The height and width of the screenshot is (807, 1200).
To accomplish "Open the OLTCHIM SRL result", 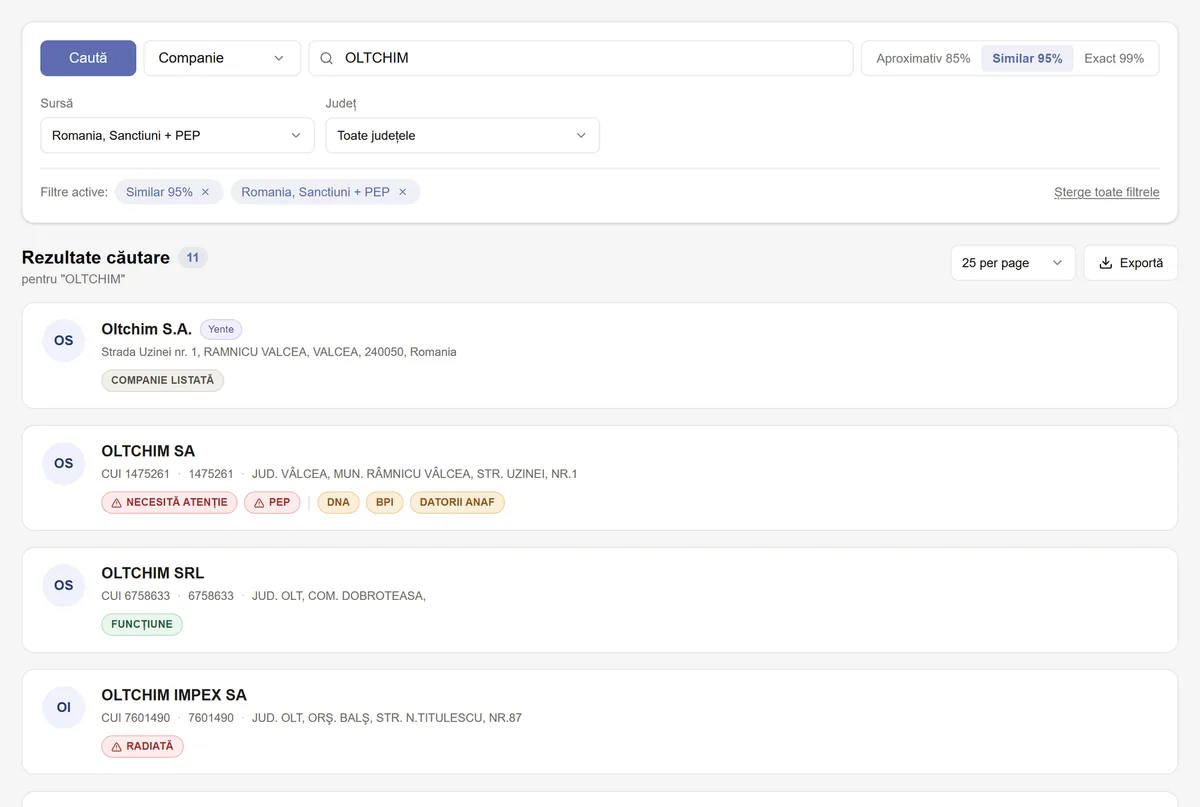I will [600, 600].
